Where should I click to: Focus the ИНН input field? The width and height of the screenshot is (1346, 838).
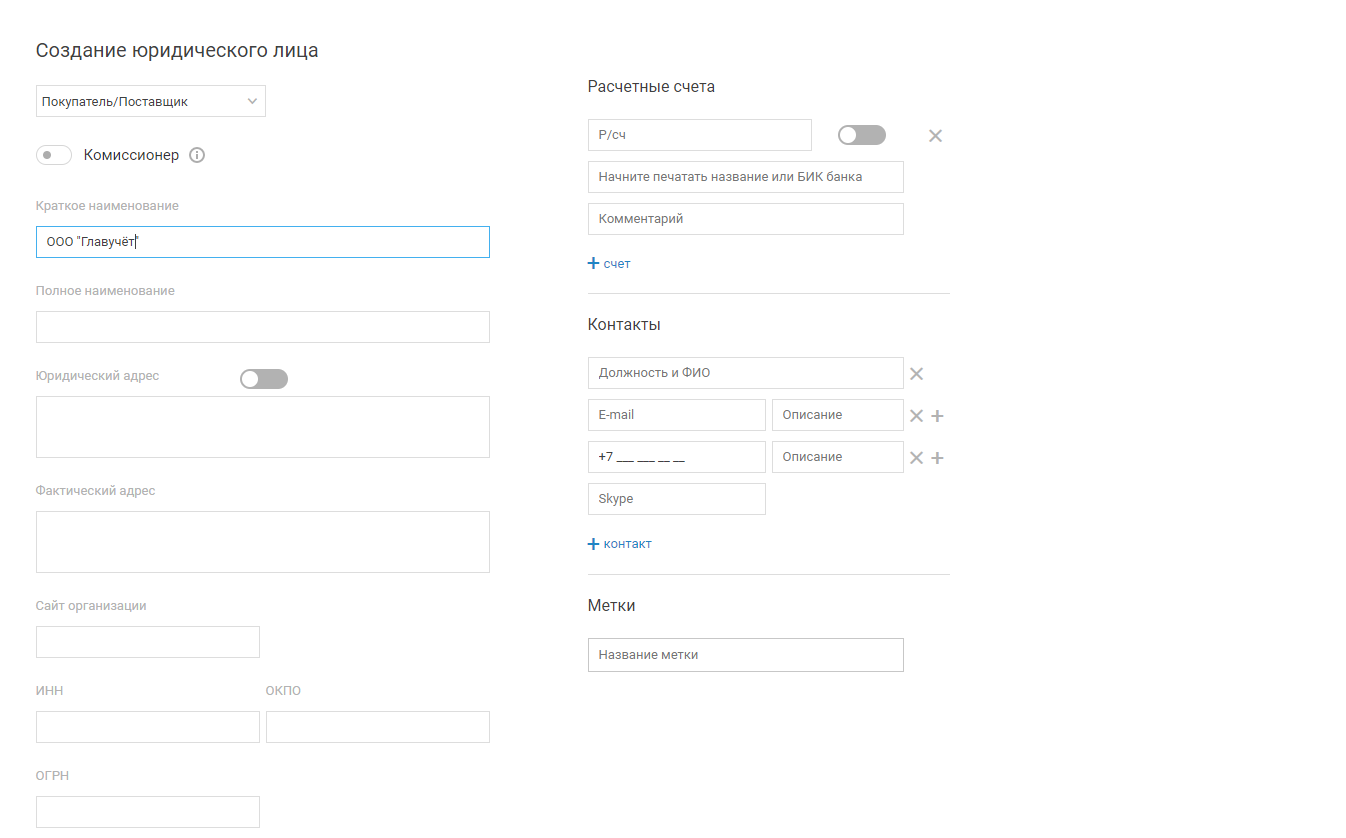pyautogui.click(x=147, y=727)
